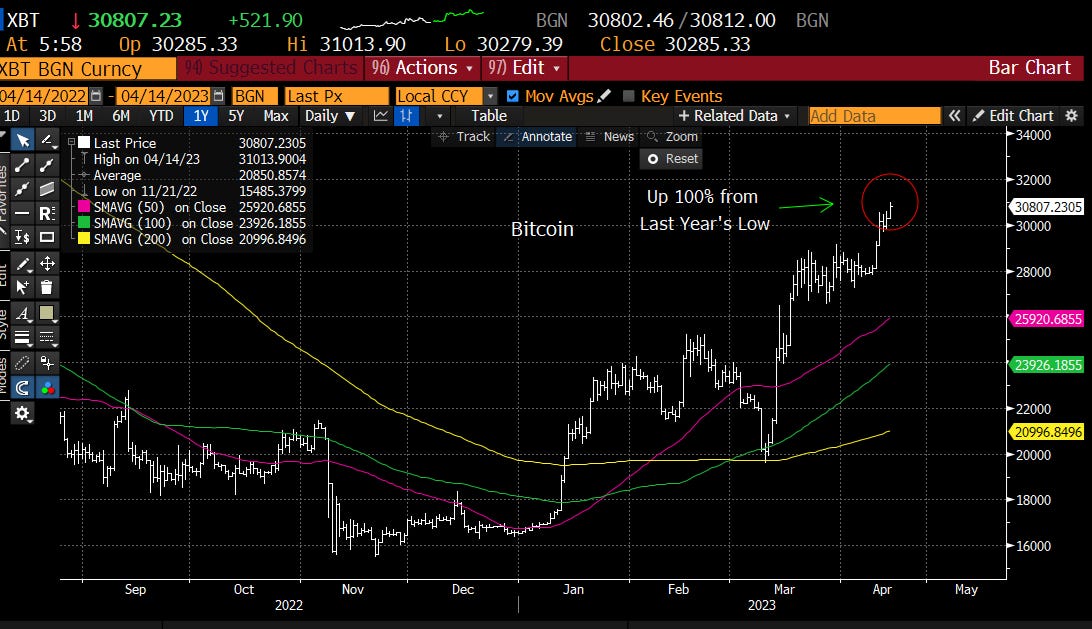Choose the add-select pointer tool
This screenshot has height=629, width=1092.
(x=22, y=287)
